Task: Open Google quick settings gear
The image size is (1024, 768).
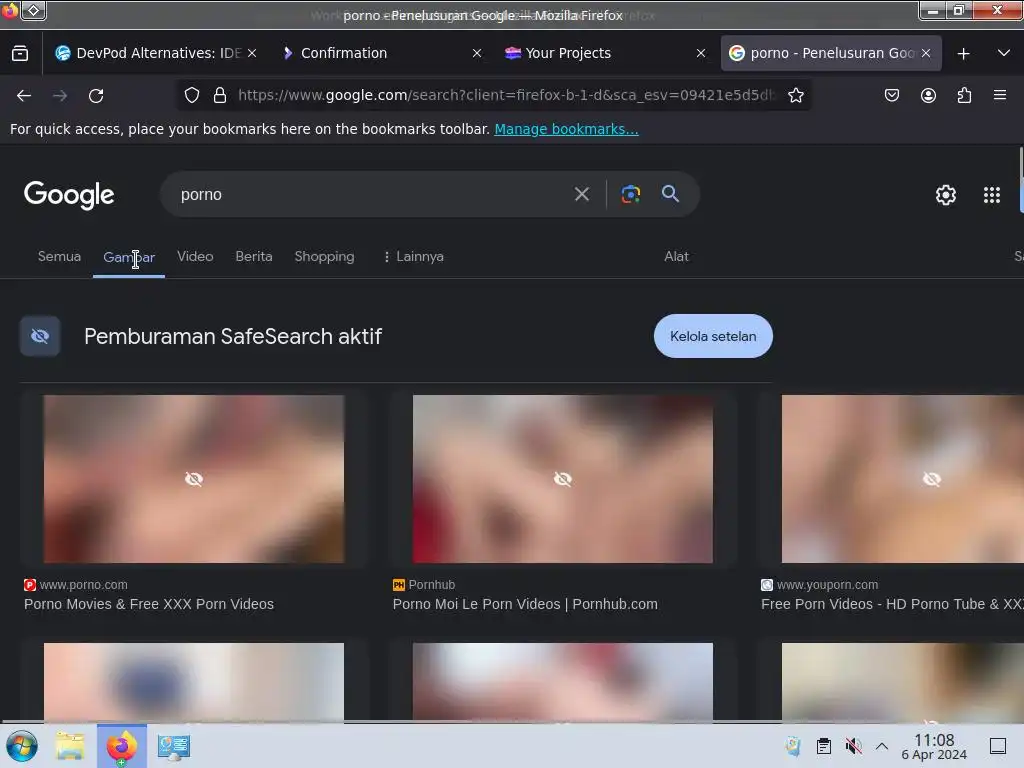Action: 946,195
